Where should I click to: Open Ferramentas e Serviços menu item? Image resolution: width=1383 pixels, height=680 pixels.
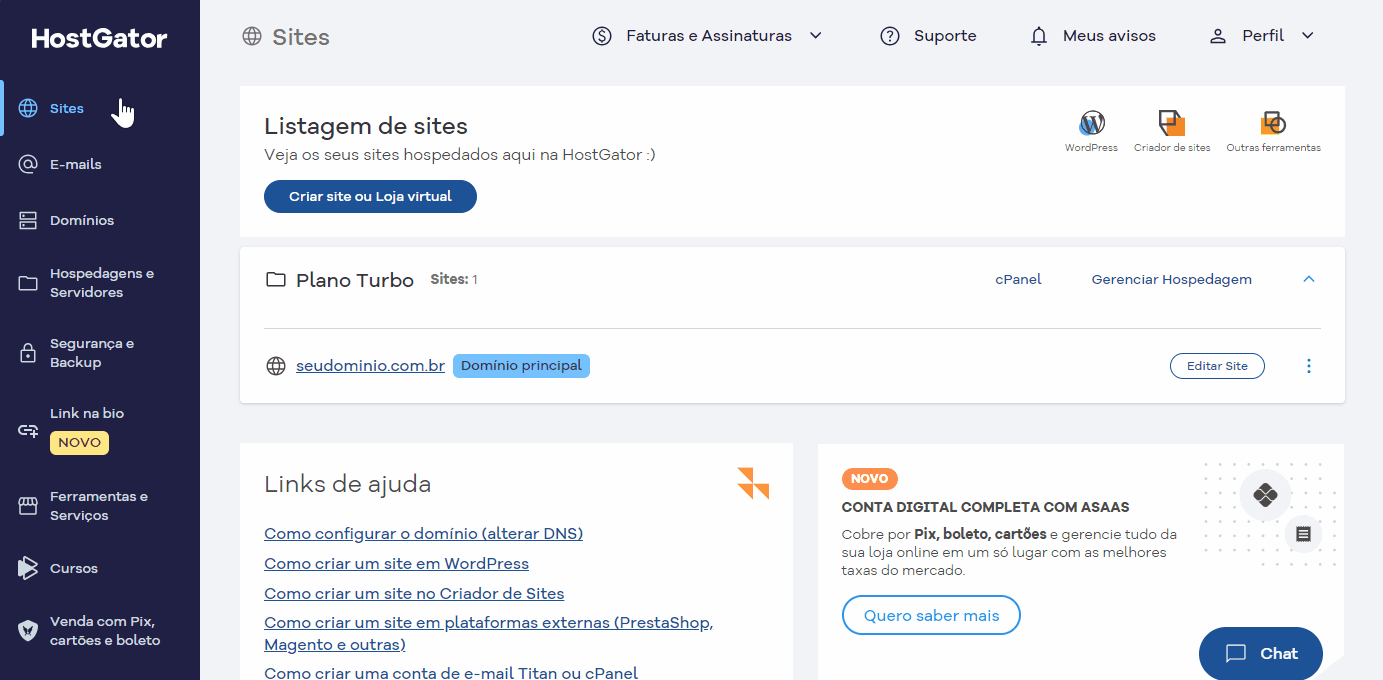(100, 506)
